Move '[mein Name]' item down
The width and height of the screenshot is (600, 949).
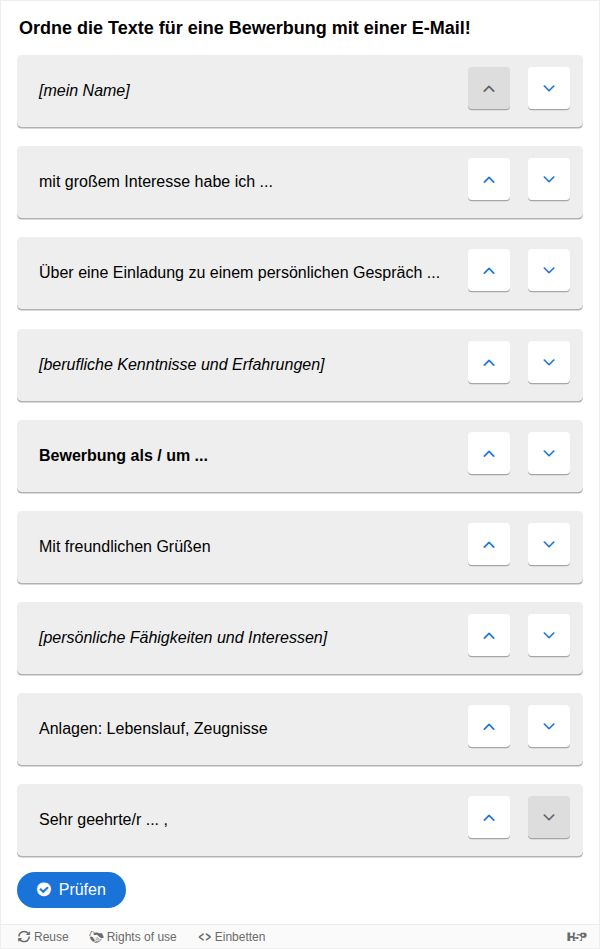[x=549, y=88]
